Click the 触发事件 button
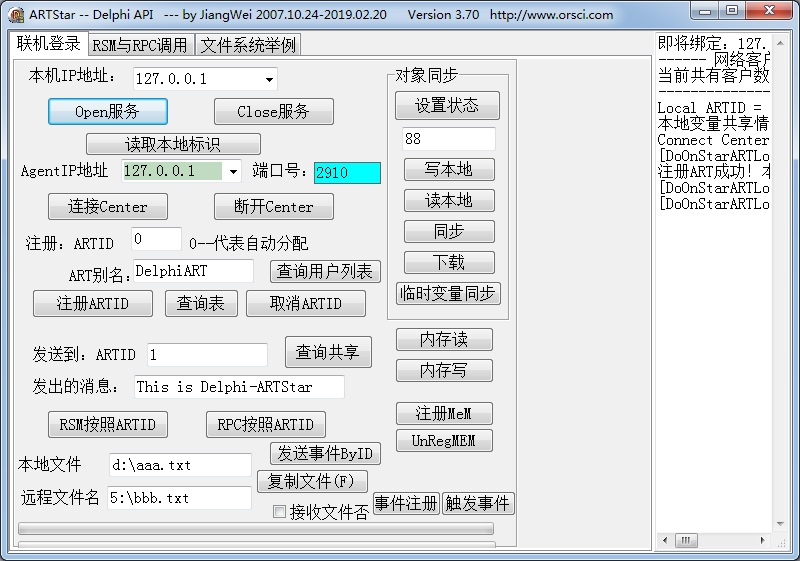 [x=478, y=503]
